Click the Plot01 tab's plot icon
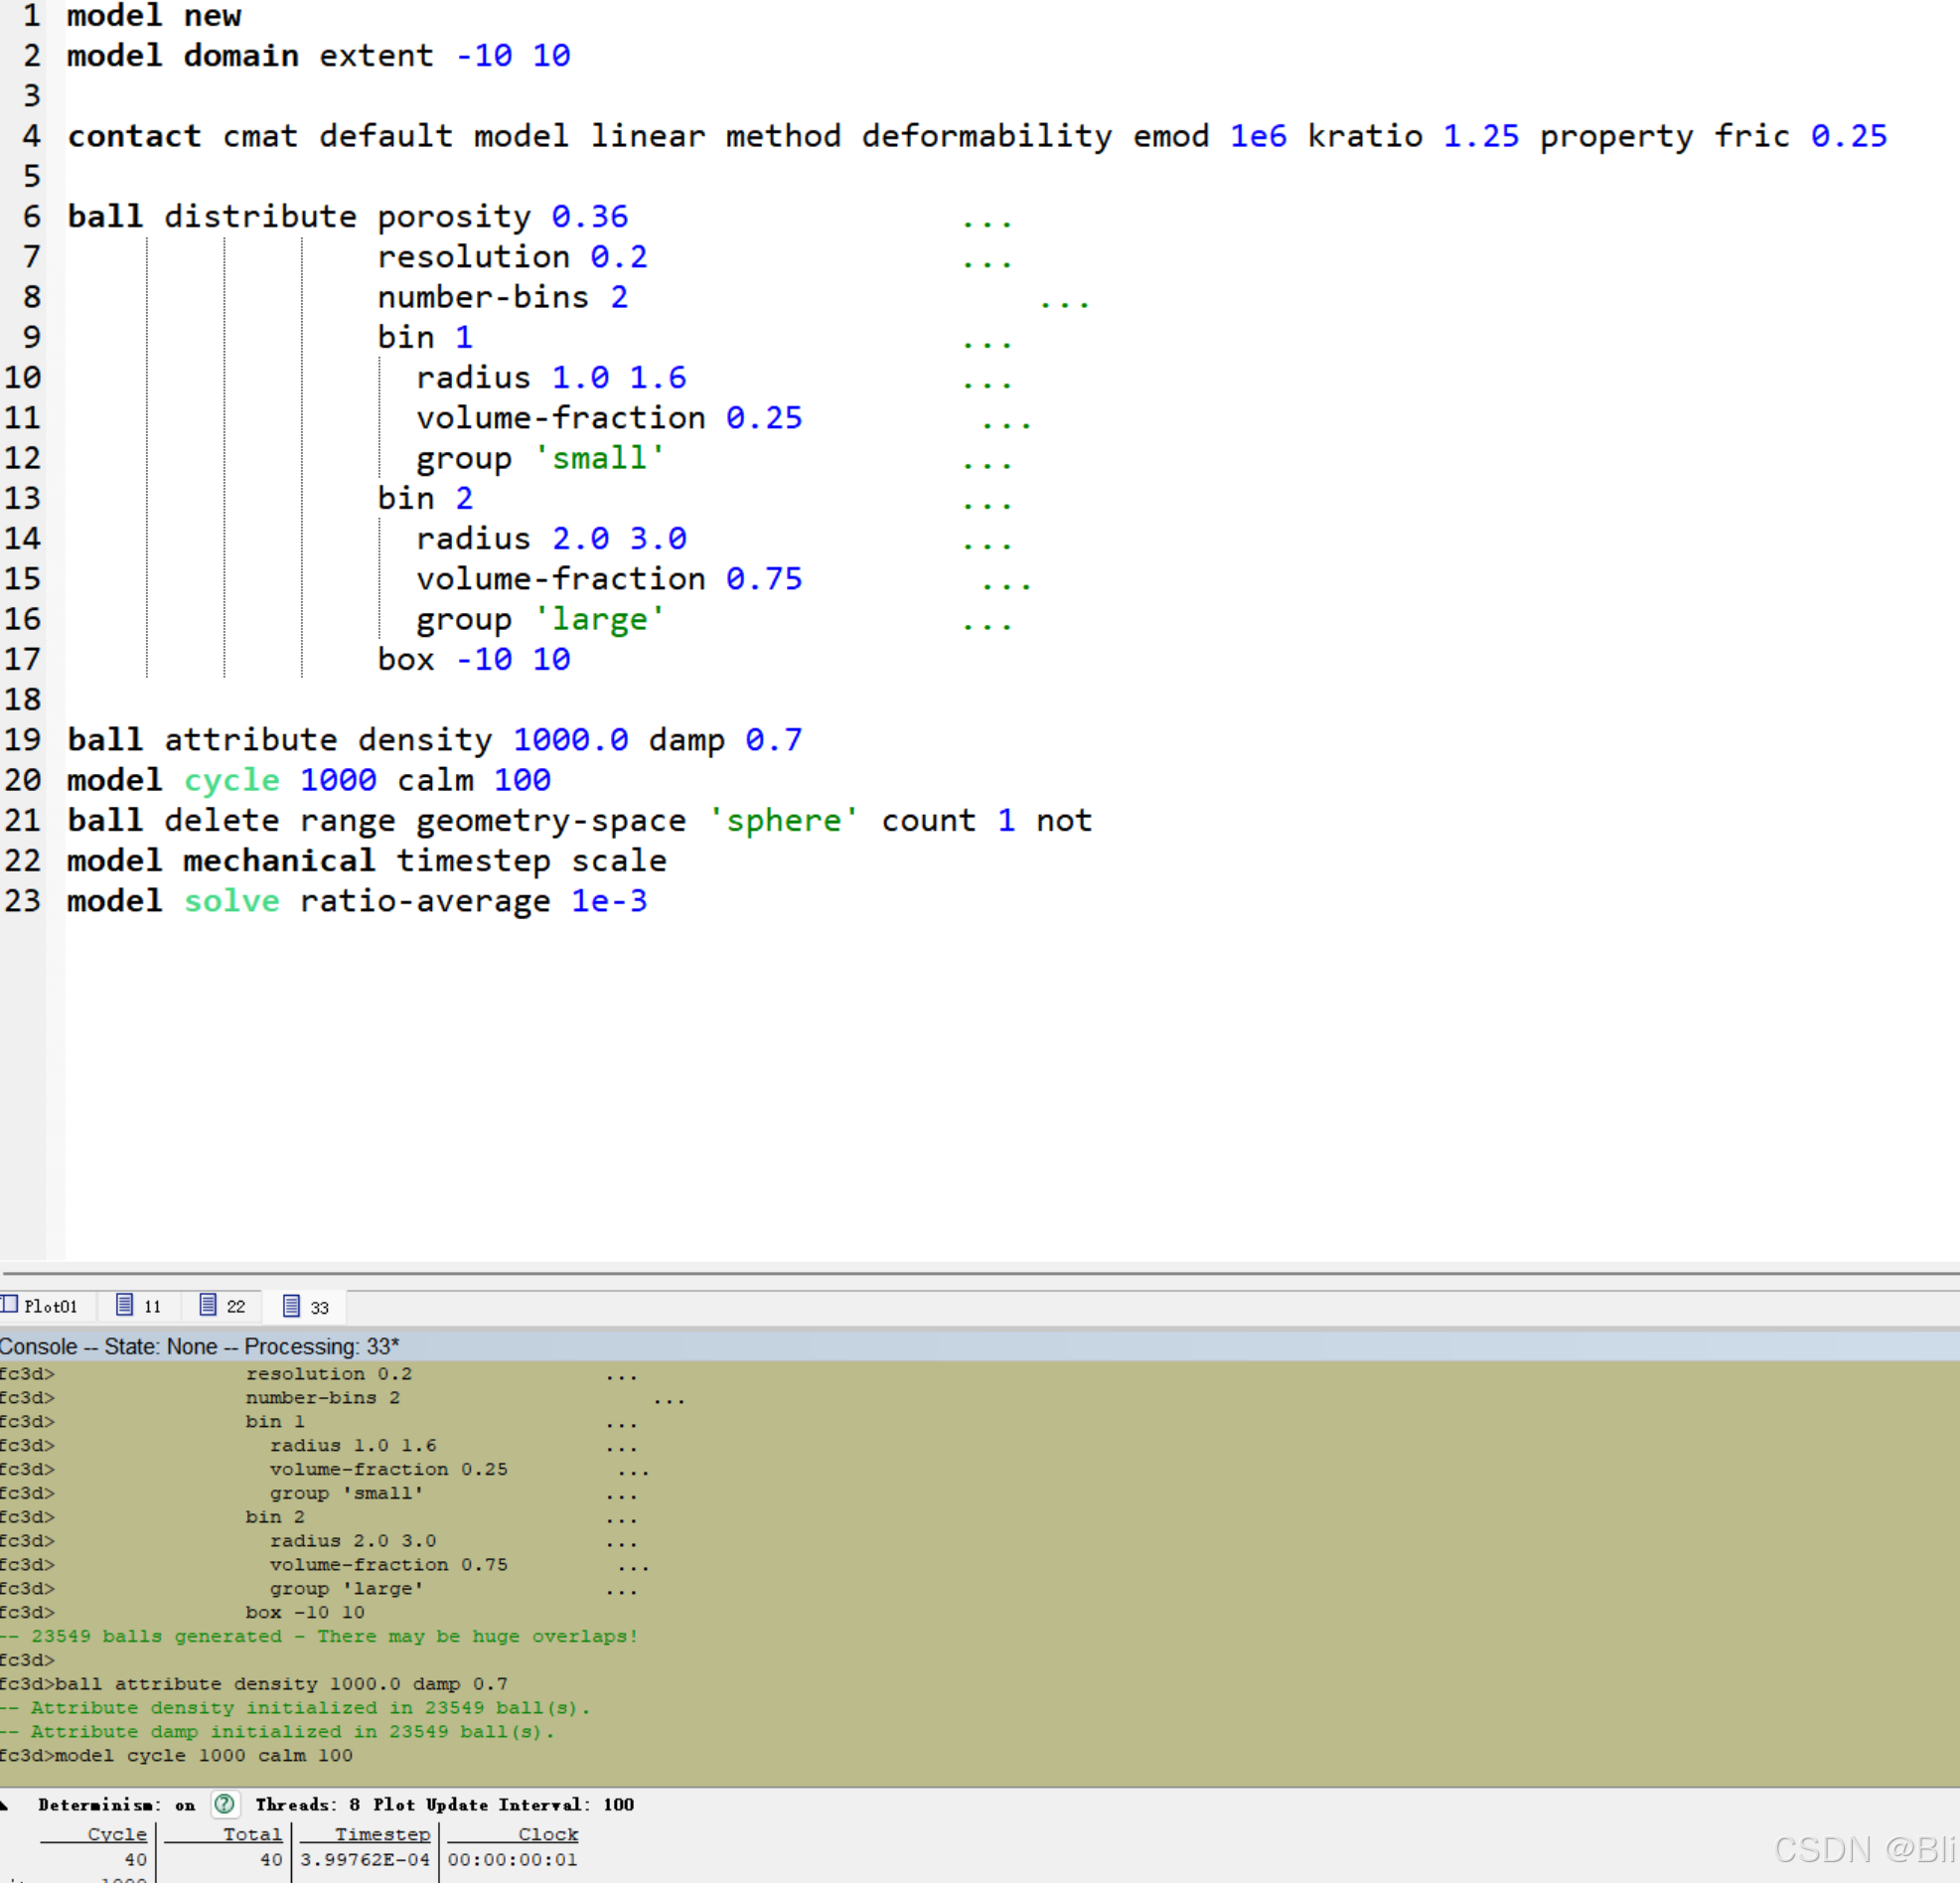 [10, 1304]
